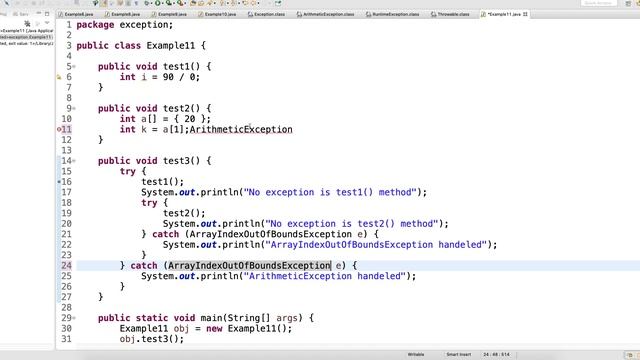This screenshot has width=640, height=360.
Task: Click the underlined 'ArithmeticException' on line 11
Action: pyautogui.click(x=241, y=129)
